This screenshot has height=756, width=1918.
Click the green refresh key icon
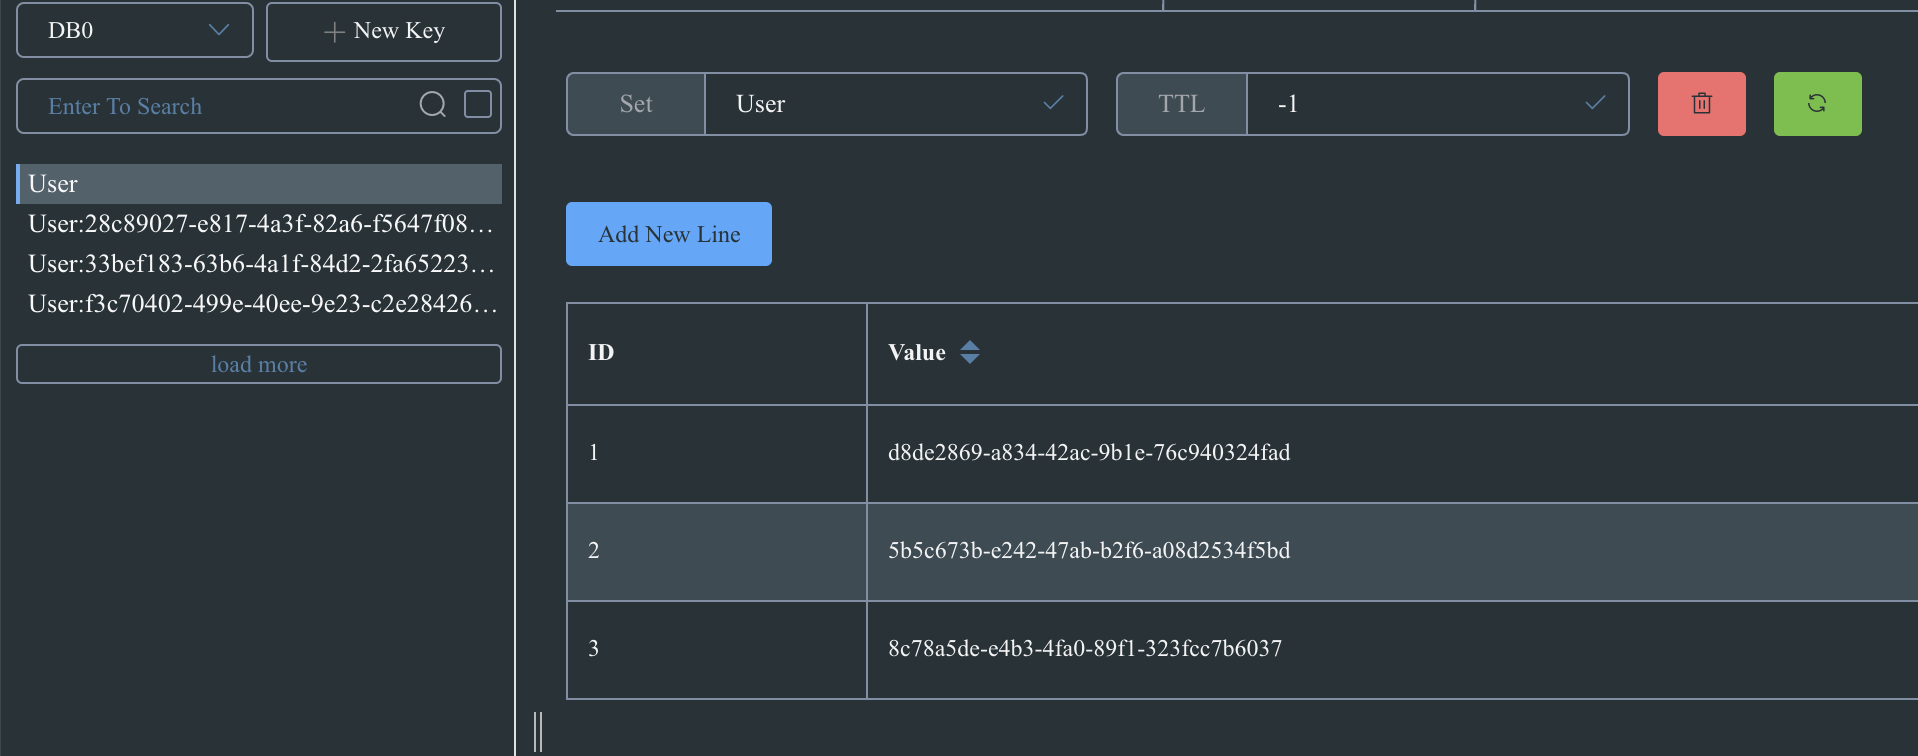click(1817, 104)
